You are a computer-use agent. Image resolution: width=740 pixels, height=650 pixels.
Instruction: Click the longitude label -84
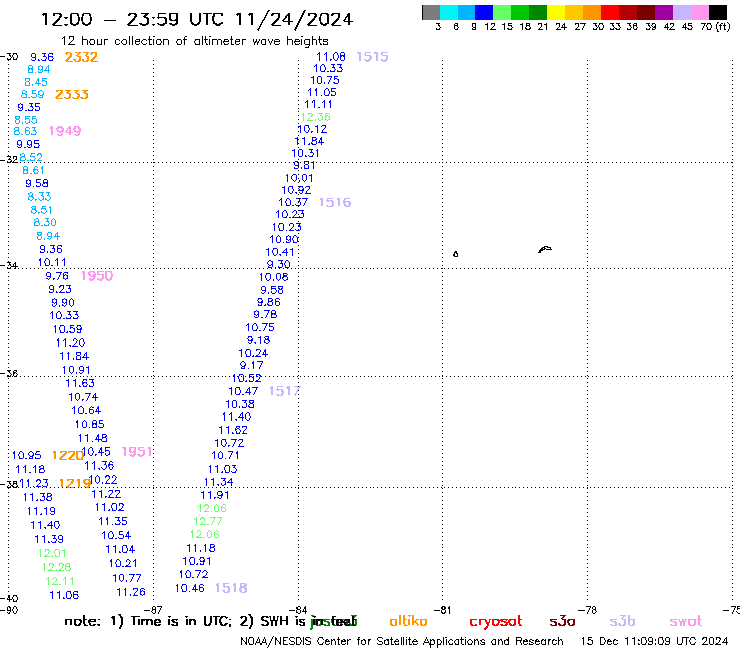click(298, 610)
